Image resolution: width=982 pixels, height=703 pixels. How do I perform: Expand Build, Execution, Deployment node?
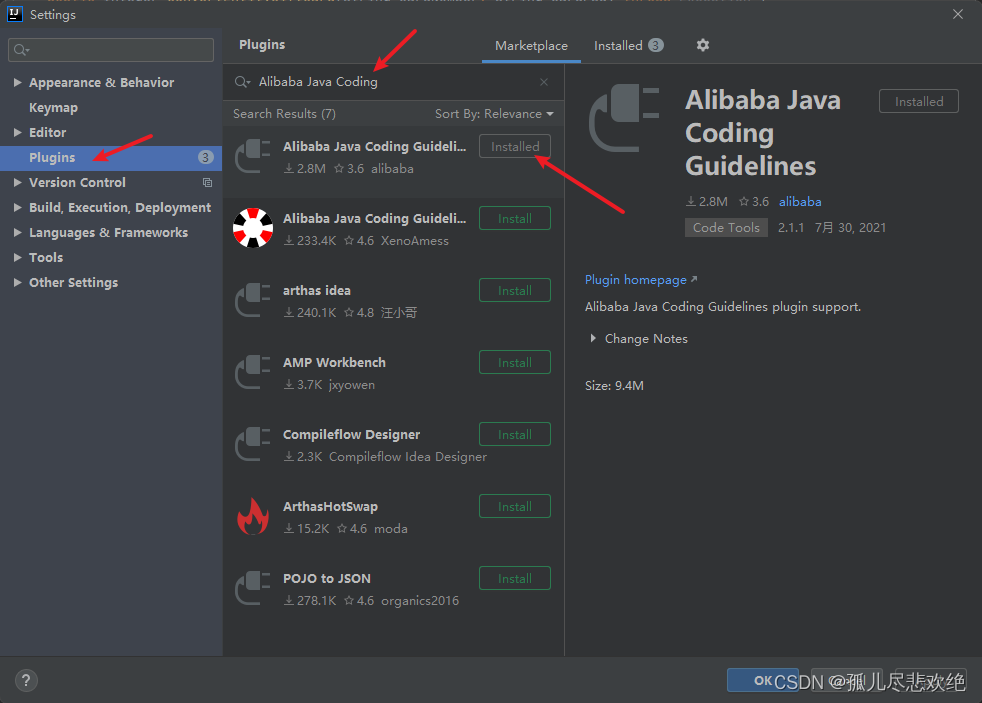click(x=18, y=207)
